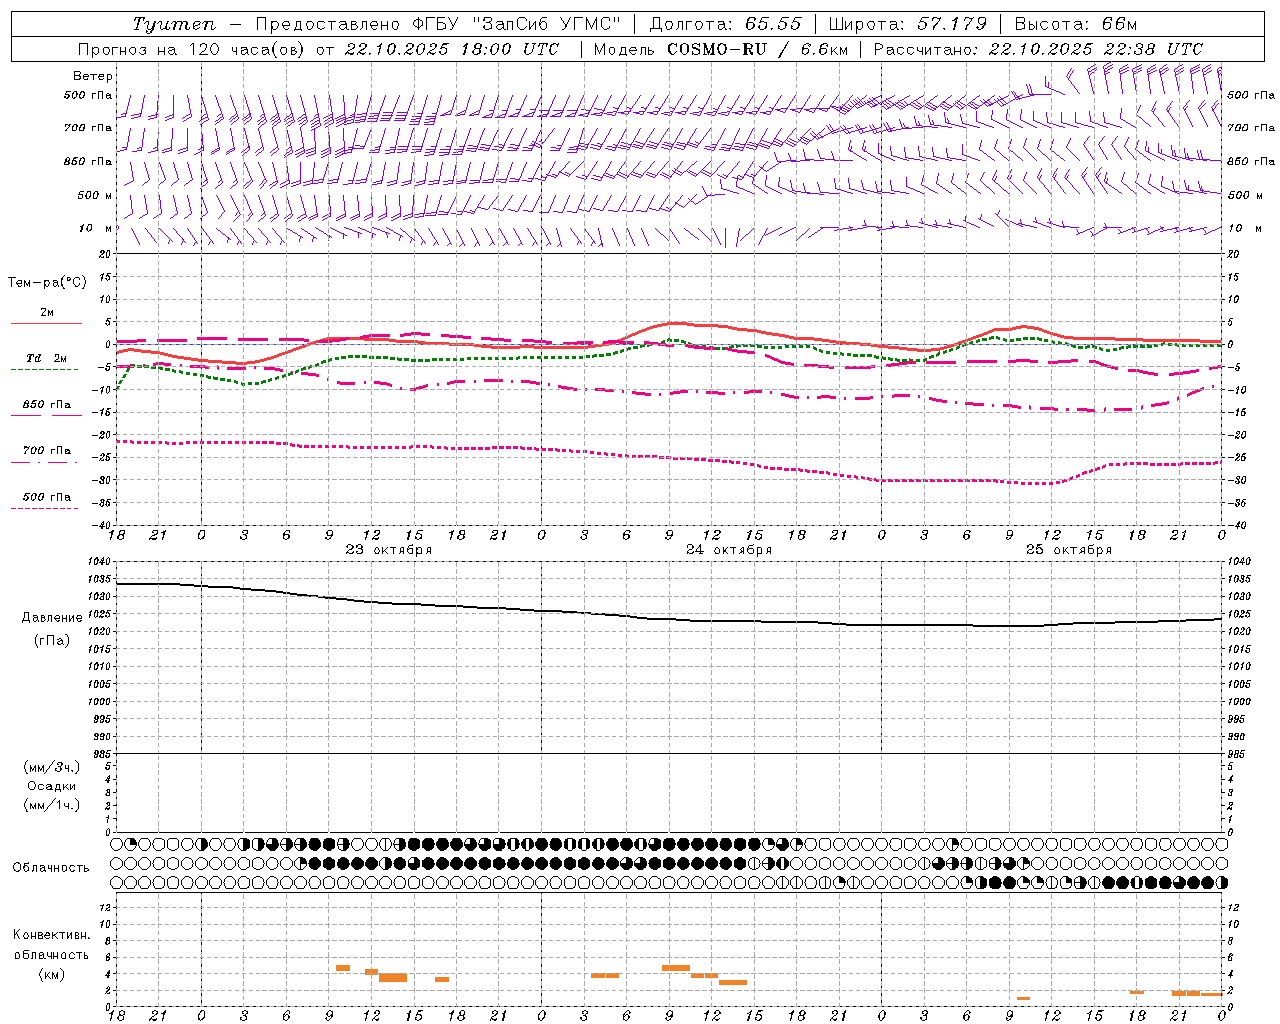
Task: Click the left "700 гПа" wind level label
Action: point(88,128)
